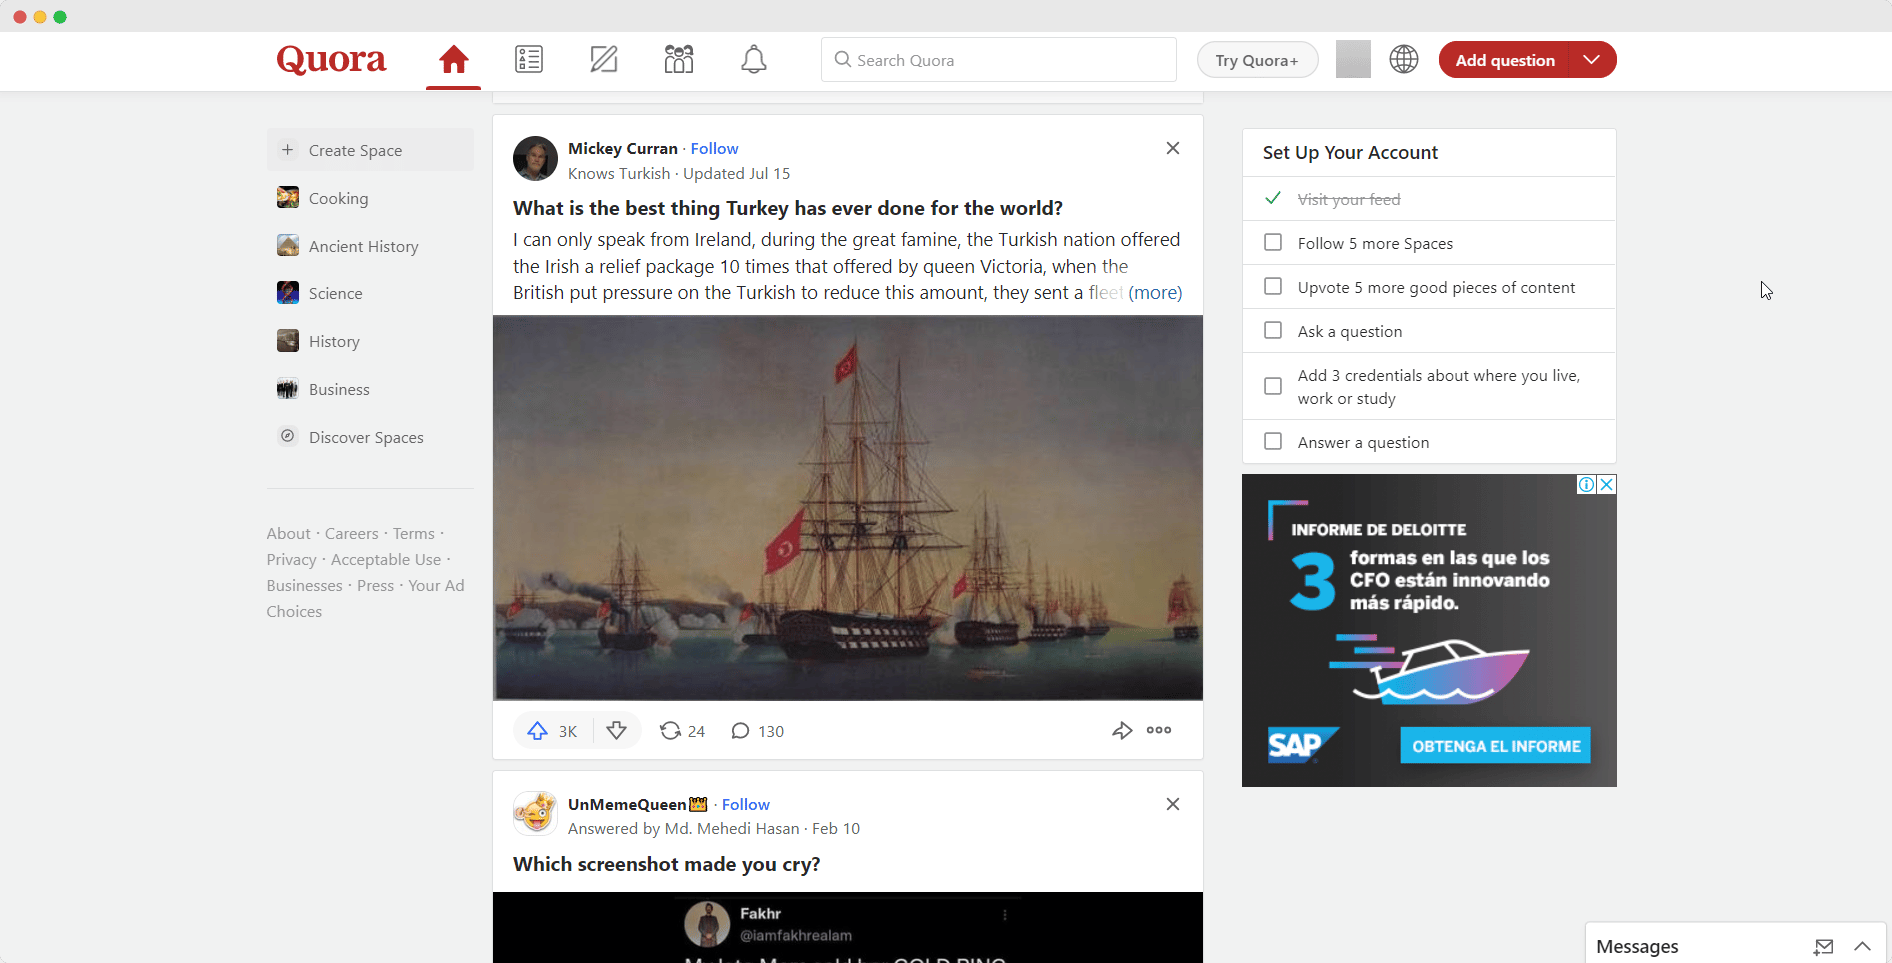
Task: Open the Add question dropdown arrow
Action: click(1592, 59)
